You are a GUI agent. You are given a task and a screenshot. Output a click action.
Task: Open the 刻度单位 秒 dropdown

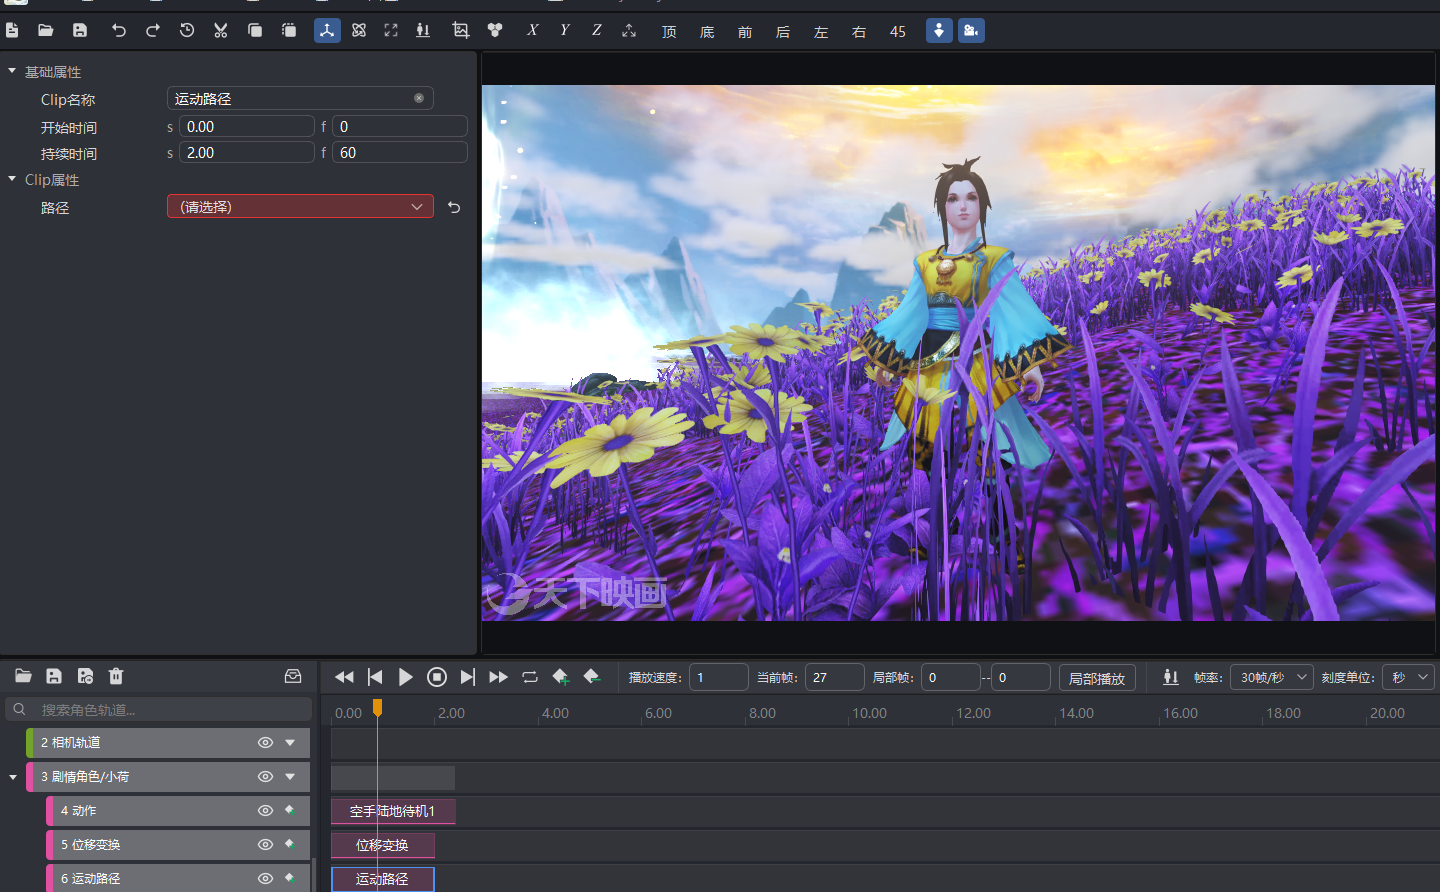pos(1409,677)
